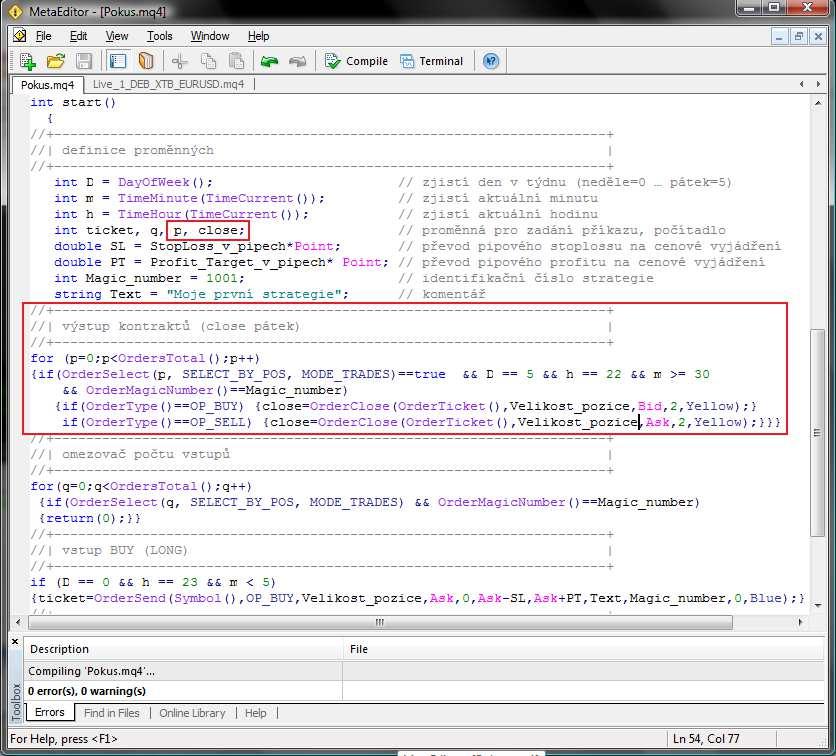Image resolution: width=836 pixels, height=756 pixels.
Task: Close the inner Pokus.mq4 document window
Action: (x=818, y=37)
